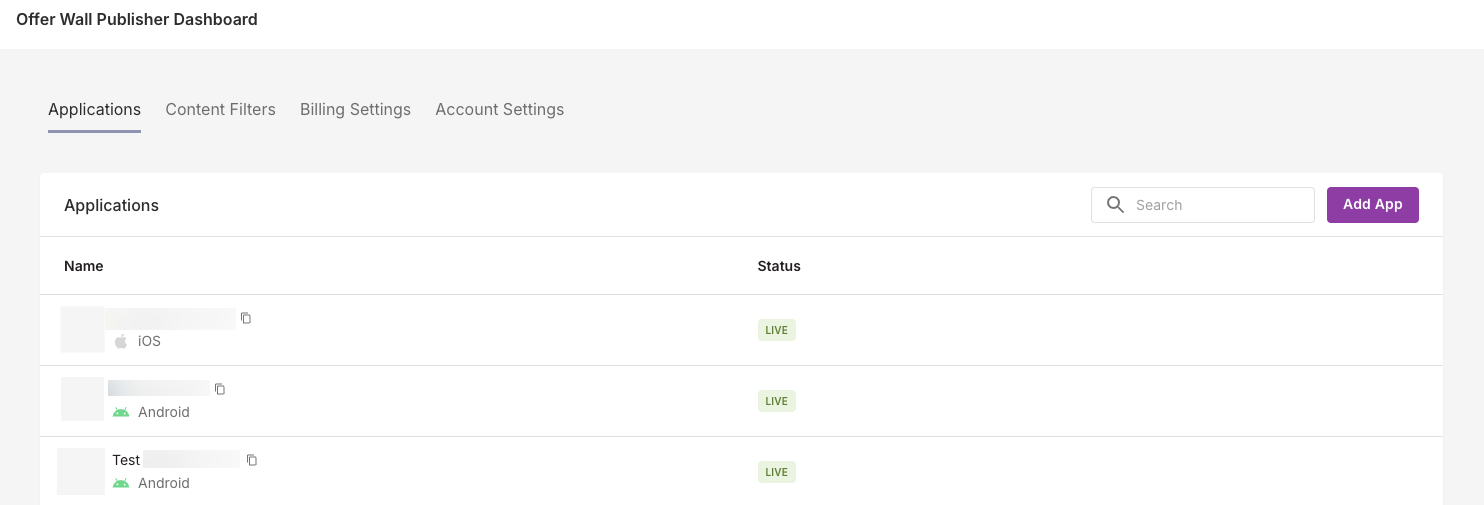This screenshot has height=505, width=1484.
Task: Open the Test app's thumbnail image
Action: click(x=81, y=471)
